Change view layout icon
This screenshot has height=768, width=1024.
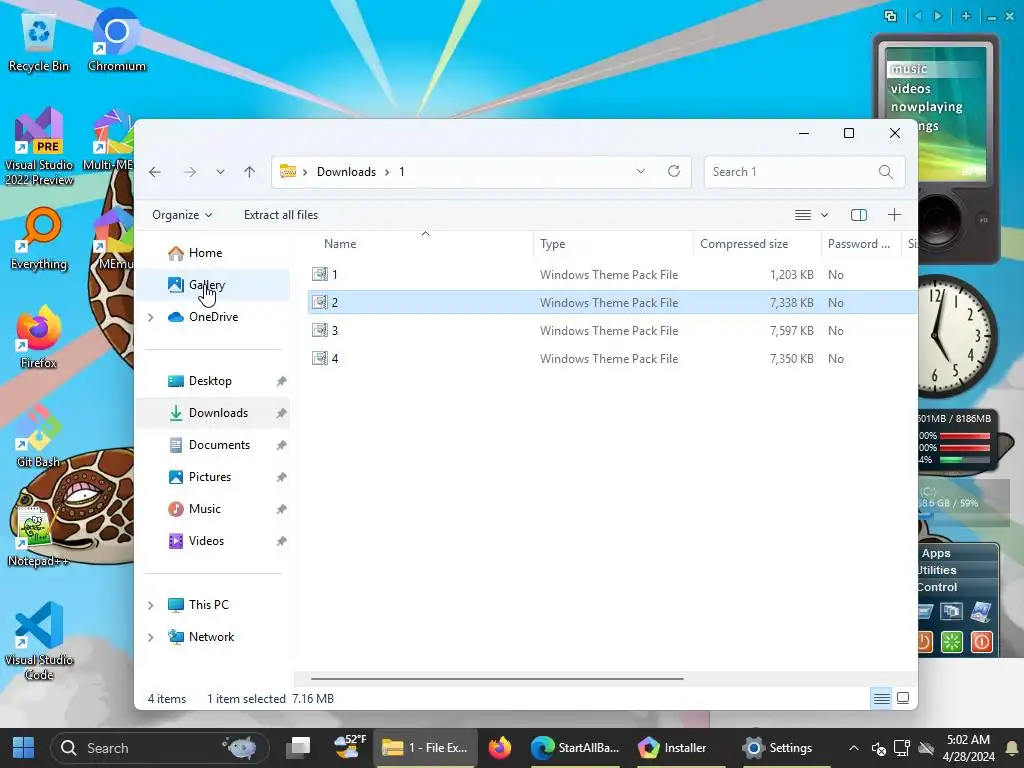coord(803,215)
